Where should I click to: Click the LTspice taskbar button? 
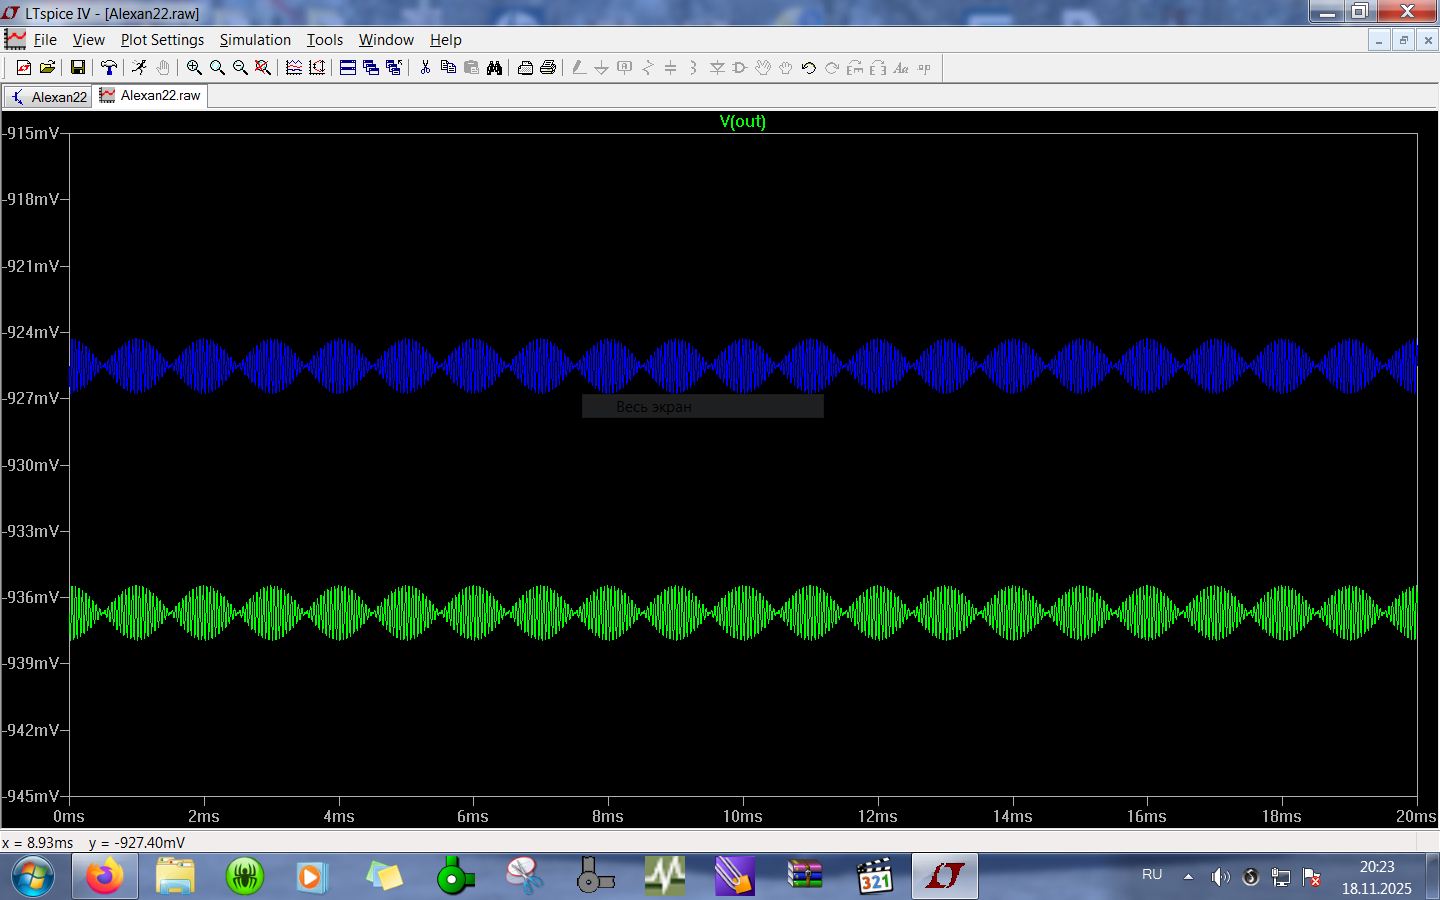945,877
